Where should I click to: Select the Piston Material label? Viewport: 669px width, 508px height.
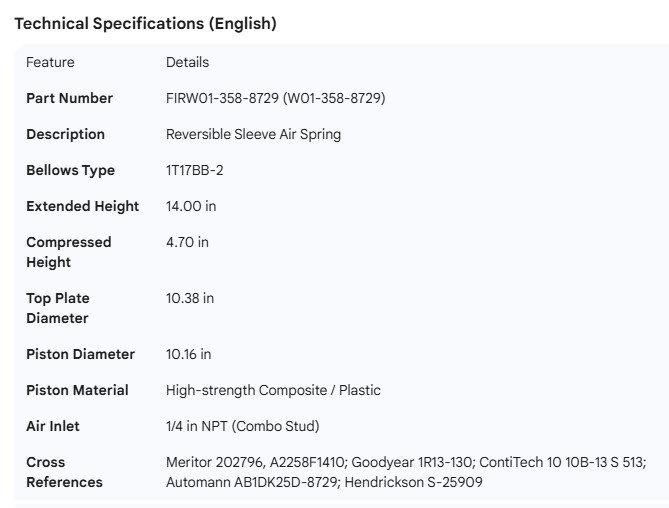77,390
